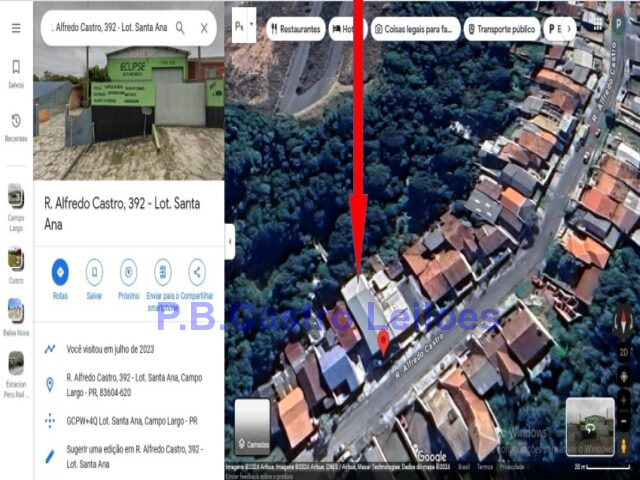Click the search magnifier icon
The image size is (640, 480).
point(180,28)
